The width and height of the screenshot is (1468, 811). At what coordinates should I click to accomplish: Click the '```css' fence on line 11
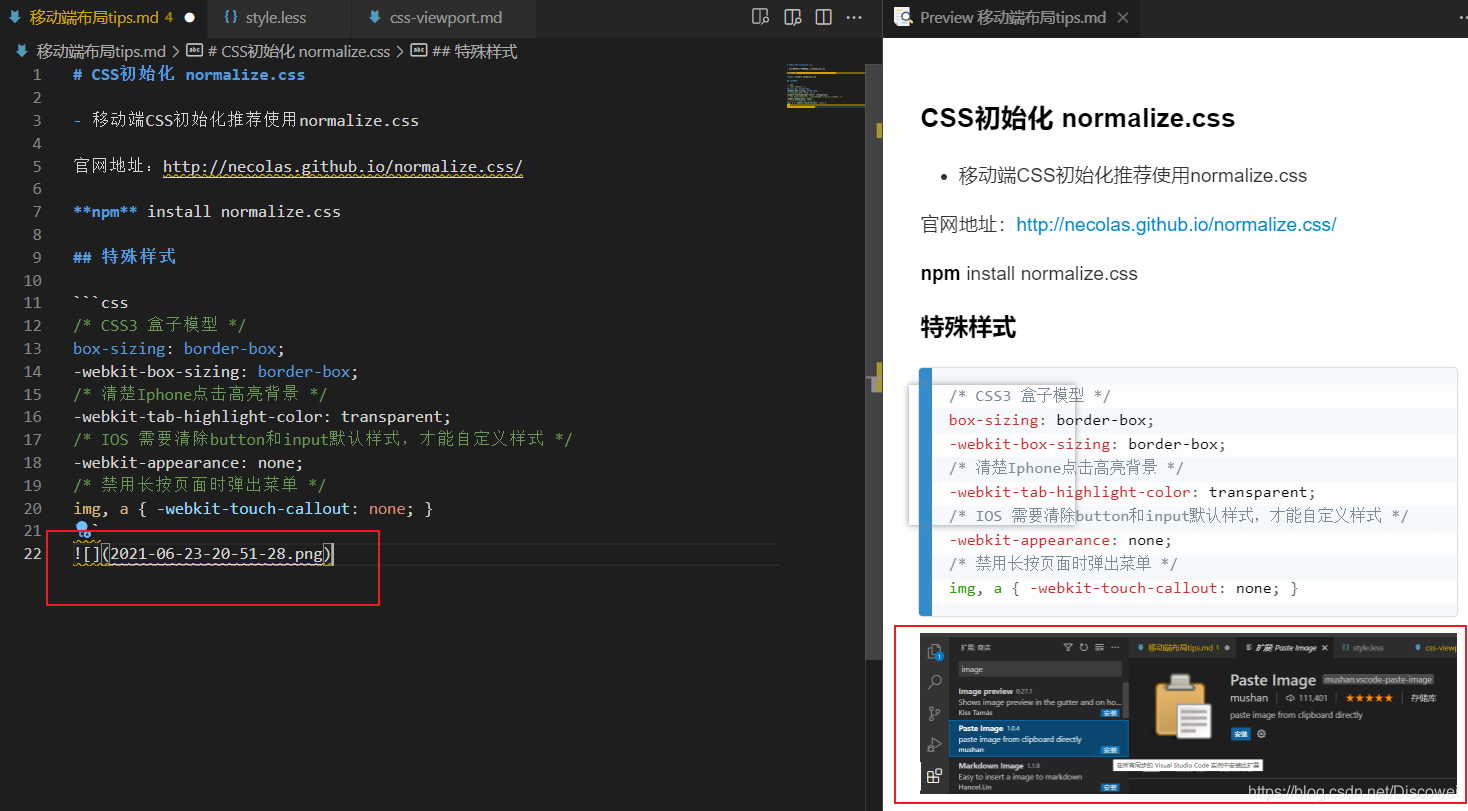[x=101, y=303]
